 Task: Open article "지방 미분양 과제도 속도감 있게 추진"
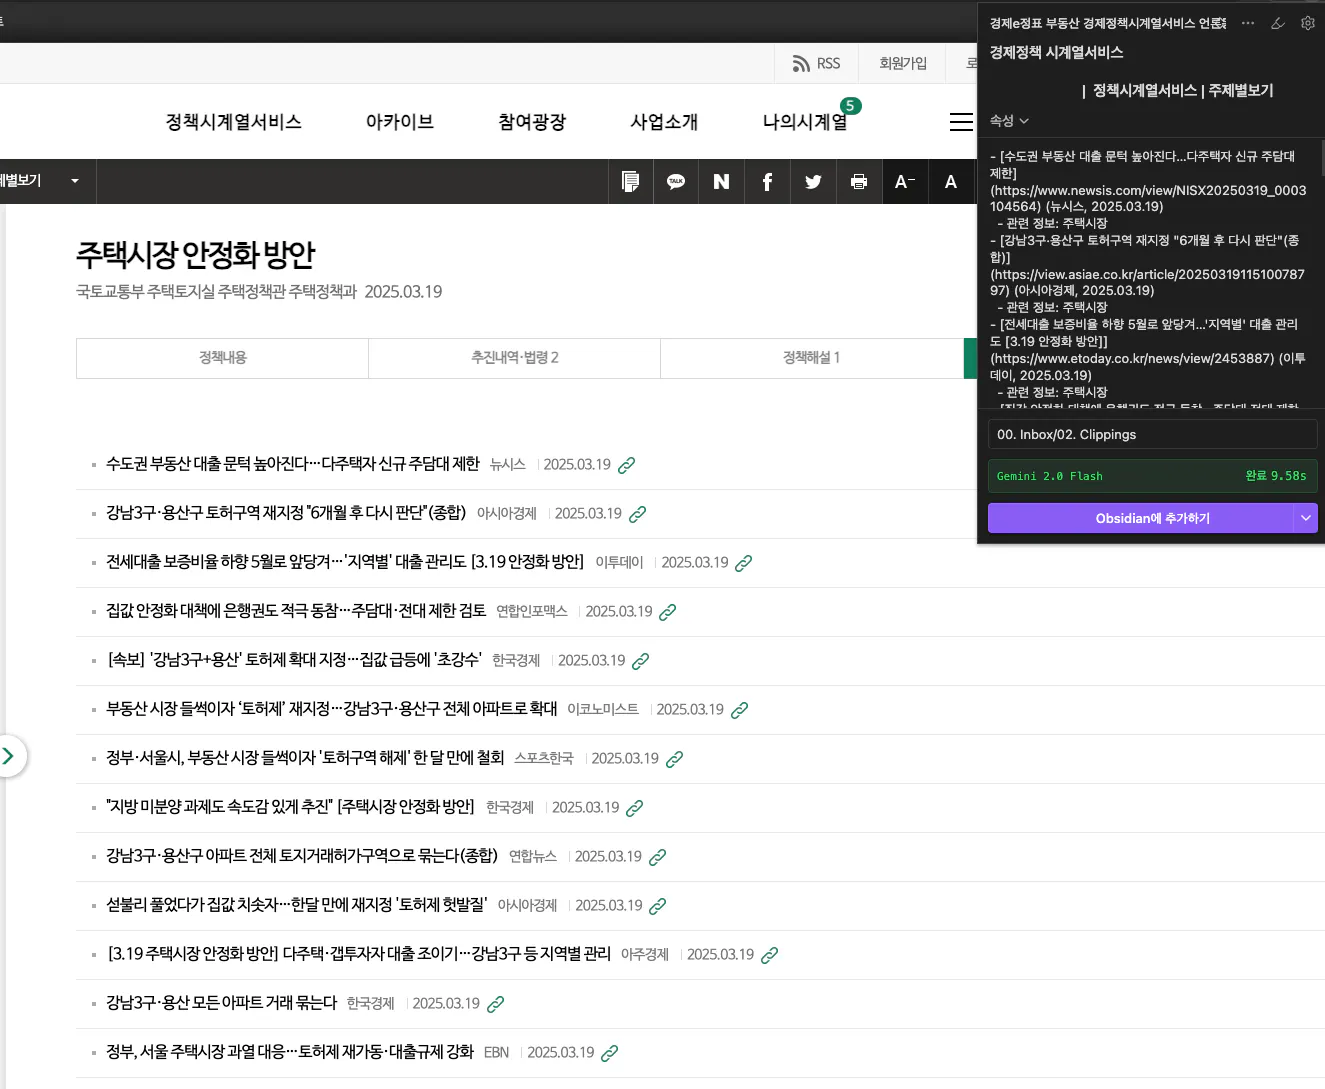(x=291, y=807)
